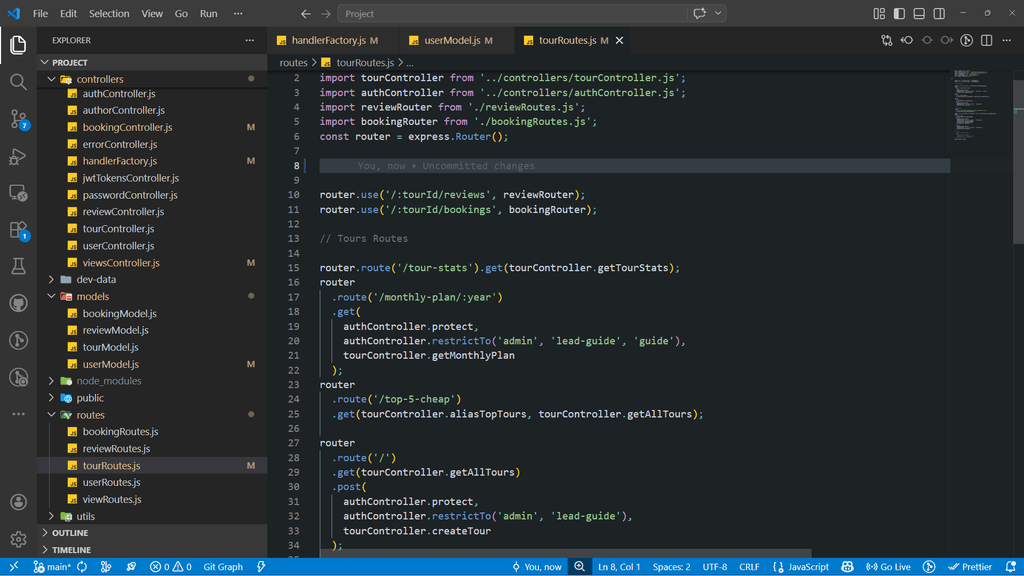
Task: Click the Split Editor Right icon
Action: tap(987, 41)
